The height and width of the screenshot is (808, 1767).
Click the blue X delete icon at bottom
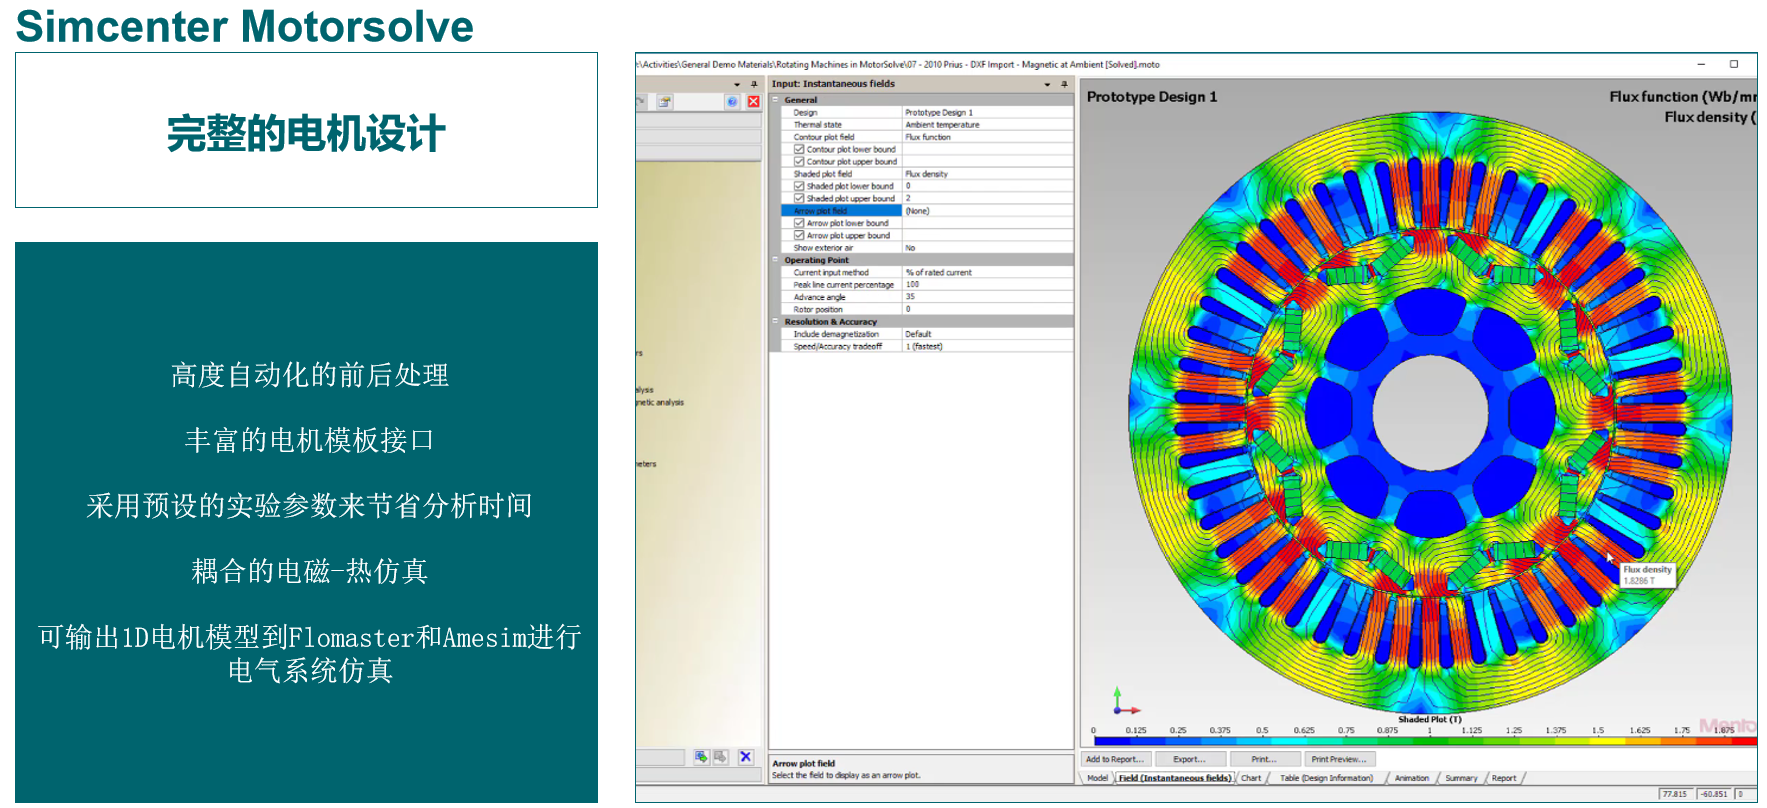pyautogui.click(x=745, y=757)
